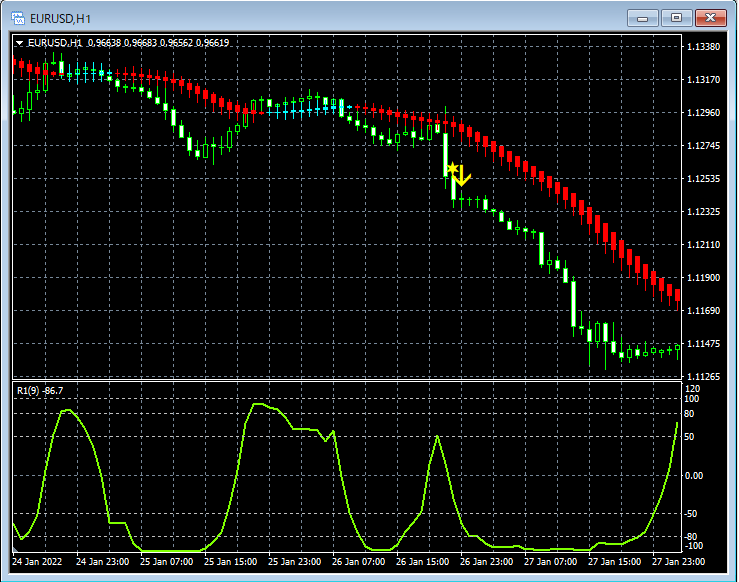Screen dimensions: 739x582
Task: Click price level 1.12325 on the scale
Action: click(704, 212)
